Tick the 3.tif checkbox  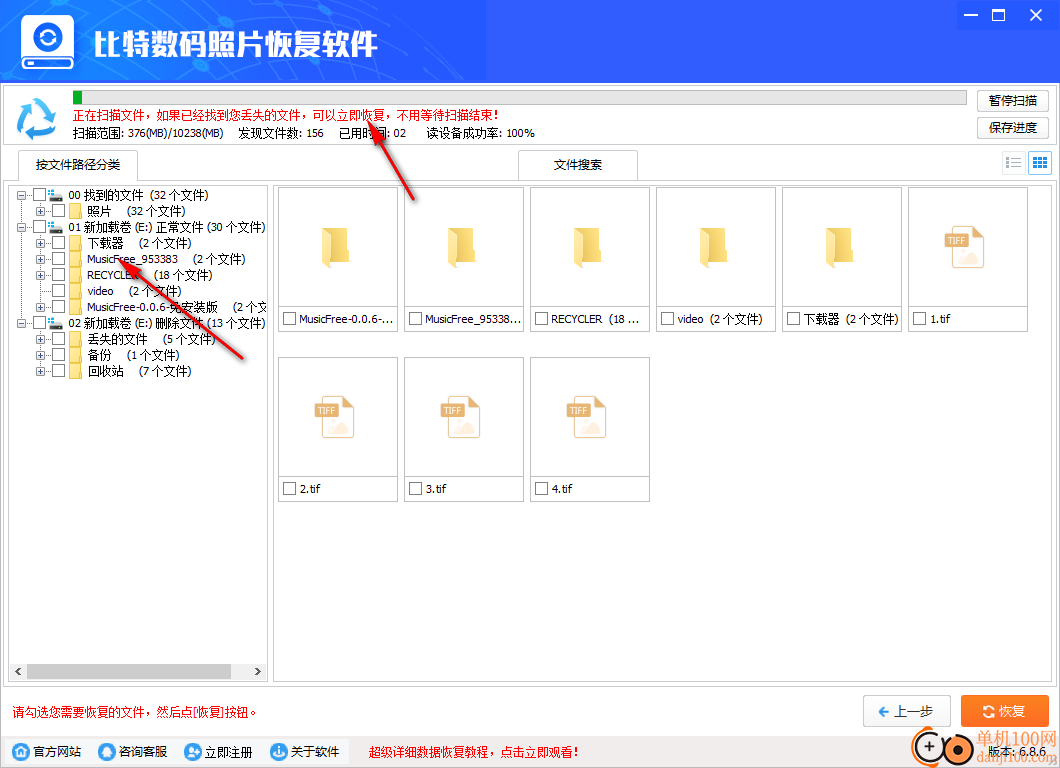coord(416,488)
